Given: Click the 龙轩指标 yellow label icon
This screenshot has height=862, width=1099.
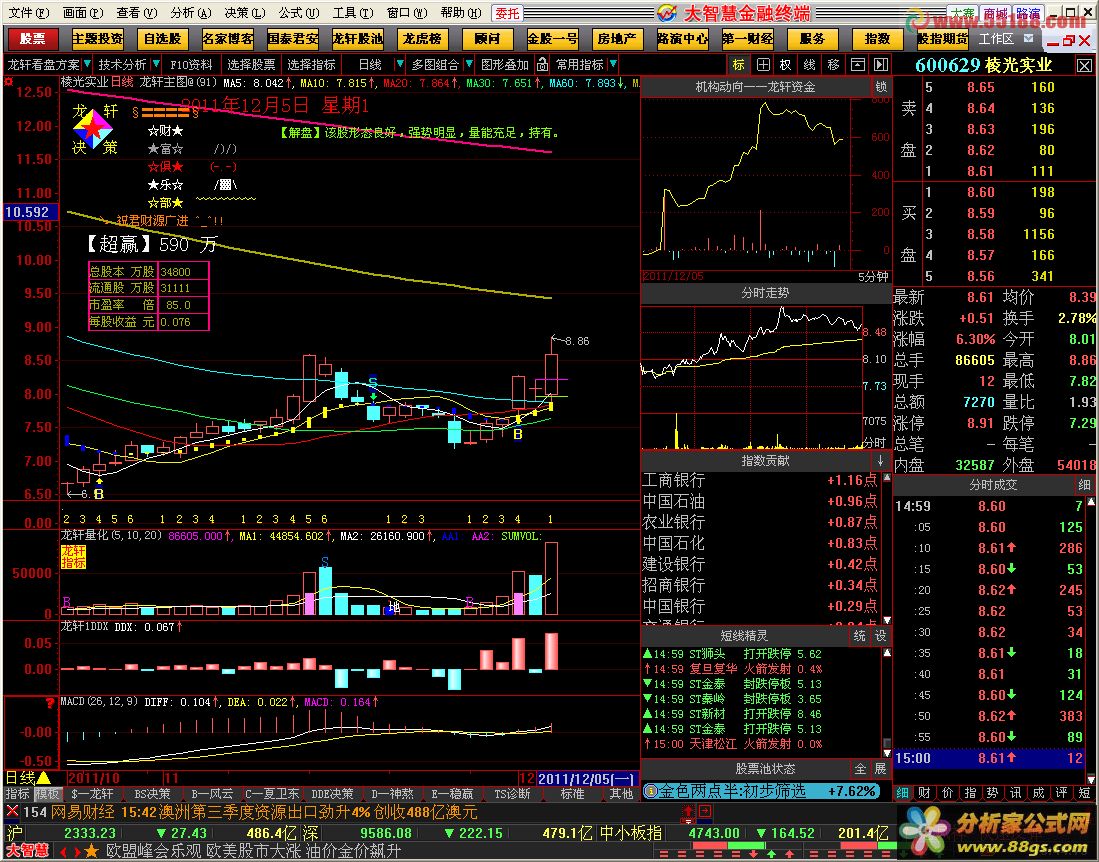Looking at the screenshot, I should [73, 557].
